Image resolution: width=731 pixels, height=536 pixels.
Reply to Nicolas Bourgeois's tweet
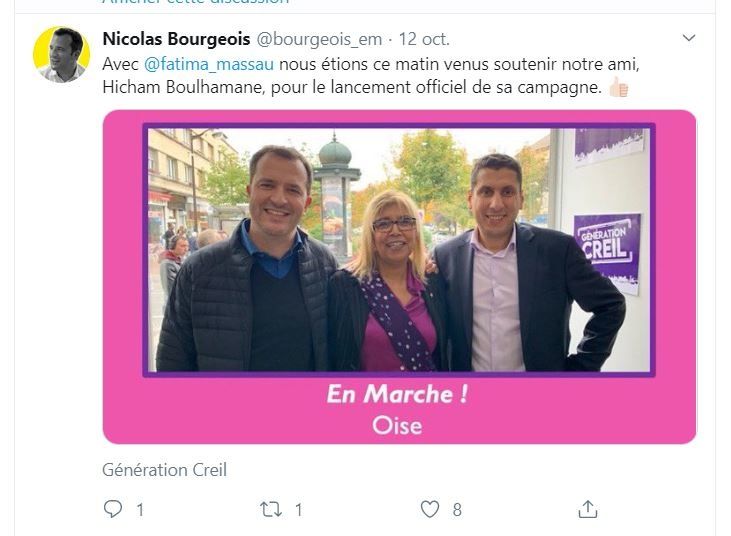pyautogui.click(x=112, y=509)
